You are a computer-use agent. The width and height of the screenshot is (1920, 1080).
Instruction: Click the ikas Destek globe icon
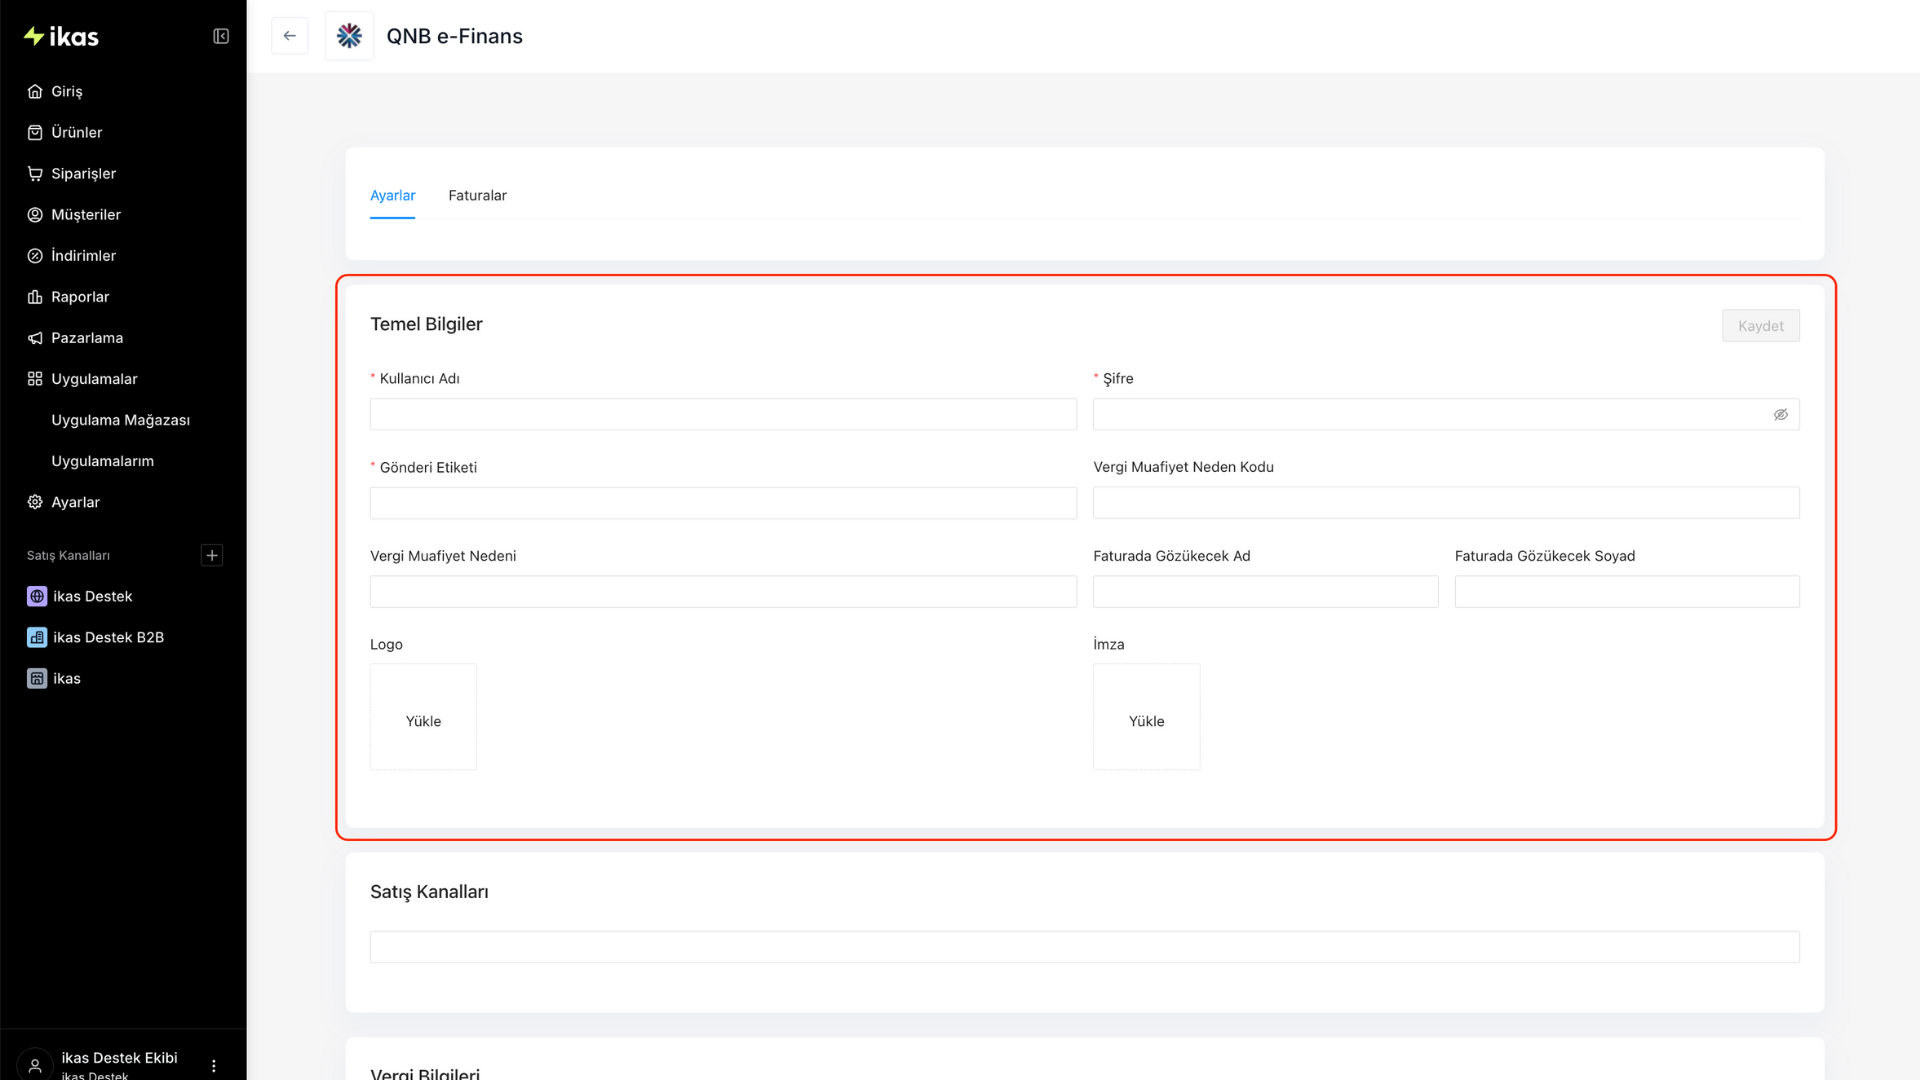37,596
